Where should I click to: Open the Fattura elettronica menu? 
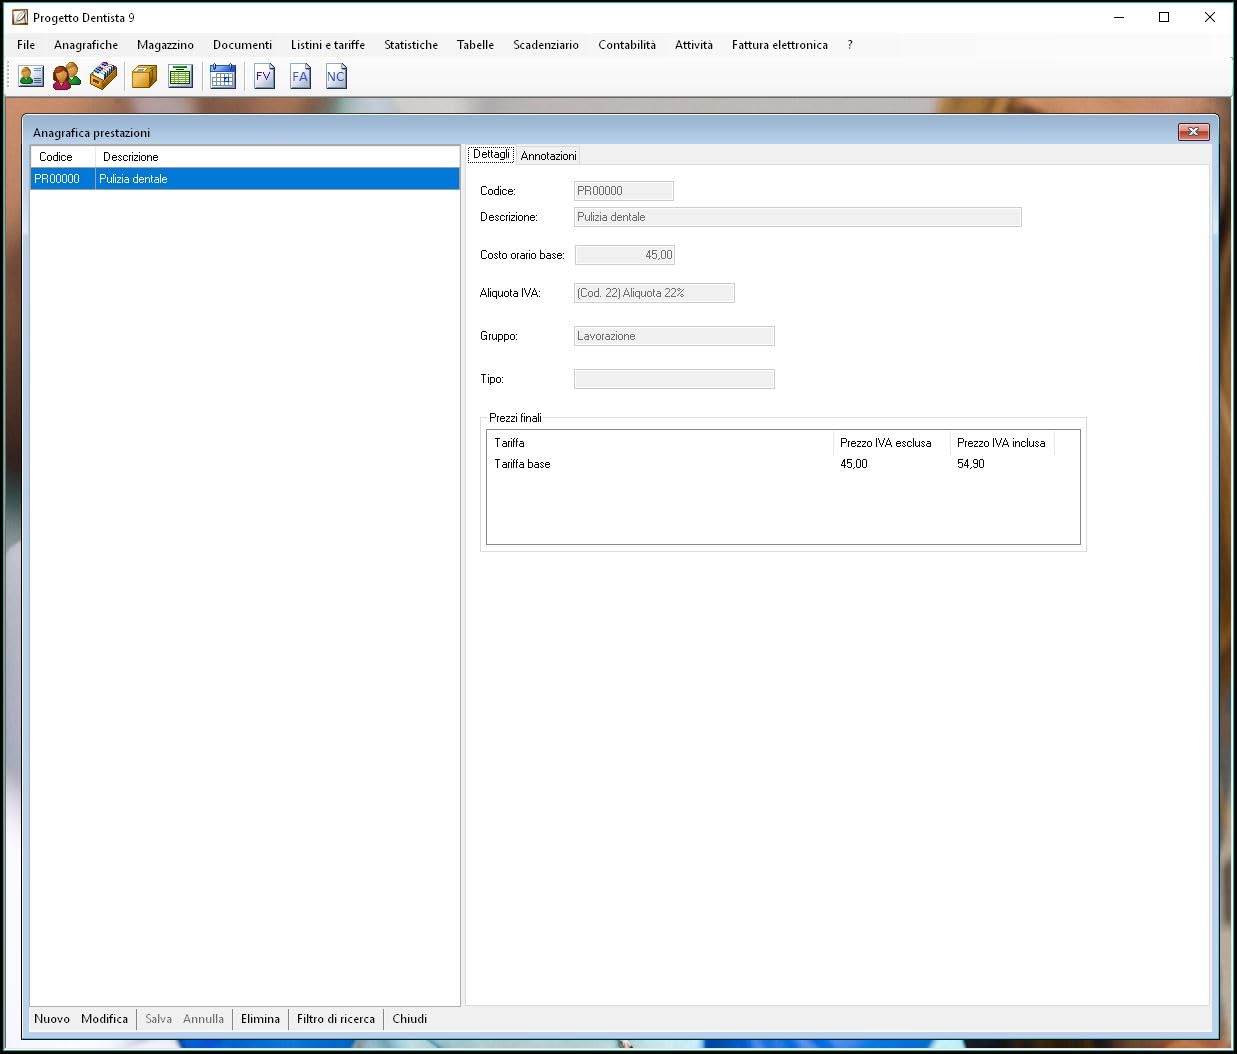(x=780, y=45)
